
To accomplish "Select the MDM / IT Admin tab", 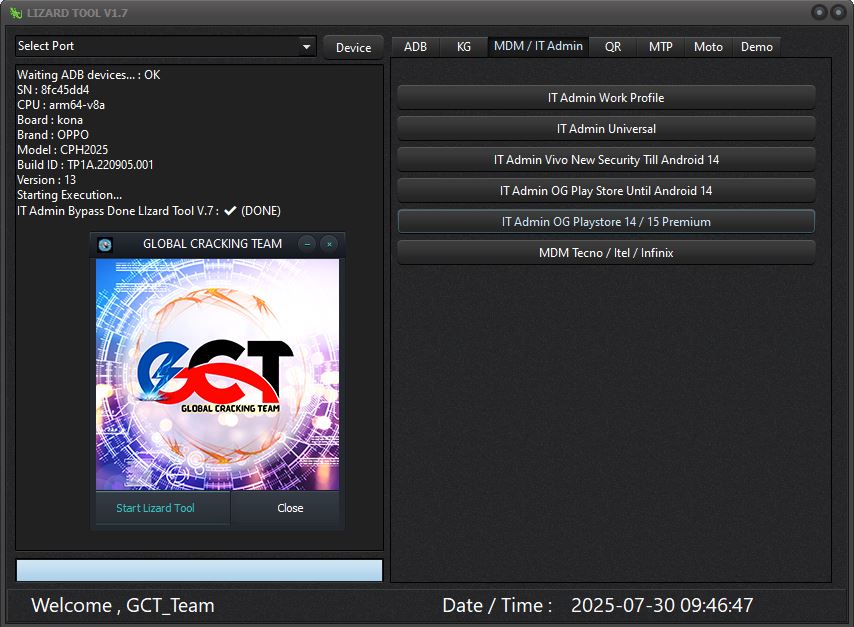I will tap(538, 46).
